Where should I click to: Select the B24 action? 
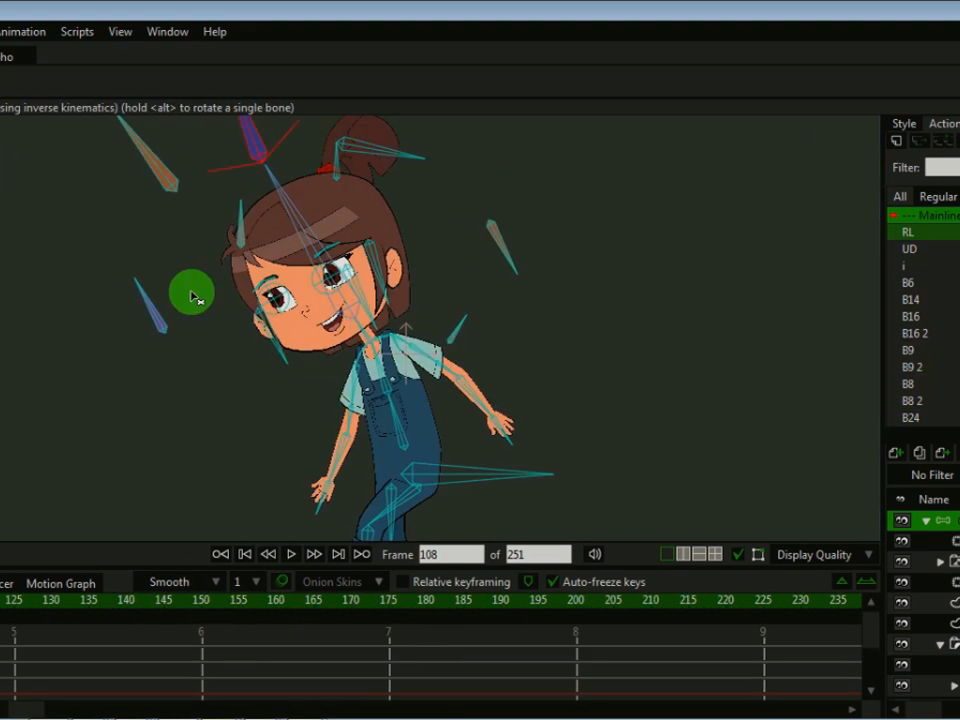tap(923, 418)
